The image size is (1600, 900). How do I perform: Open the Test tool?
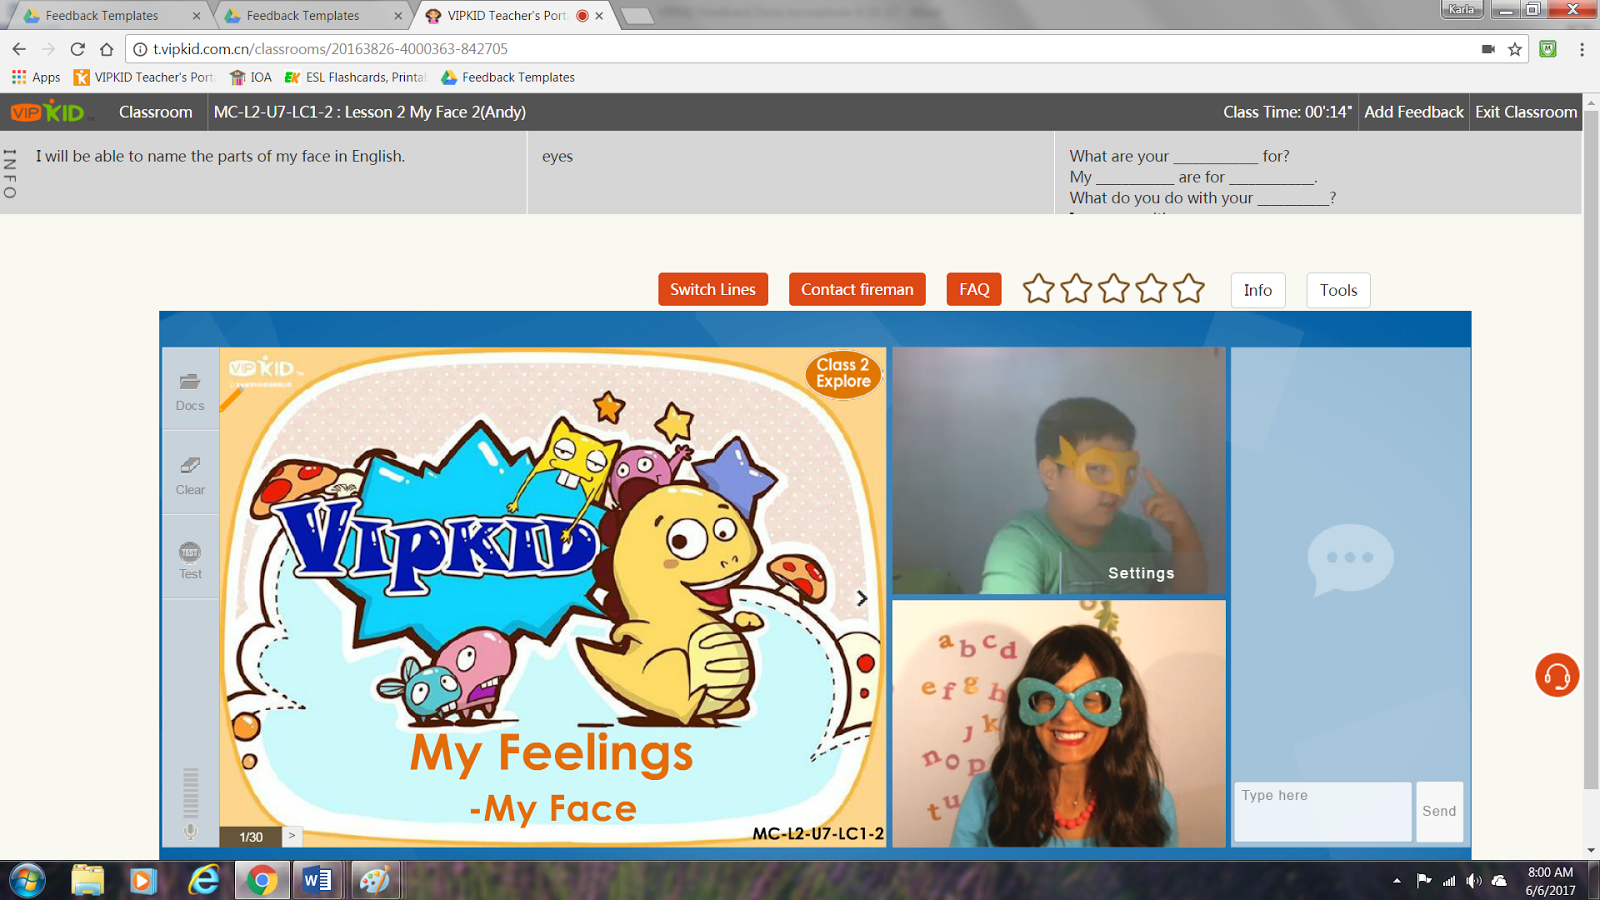(190, 559)
